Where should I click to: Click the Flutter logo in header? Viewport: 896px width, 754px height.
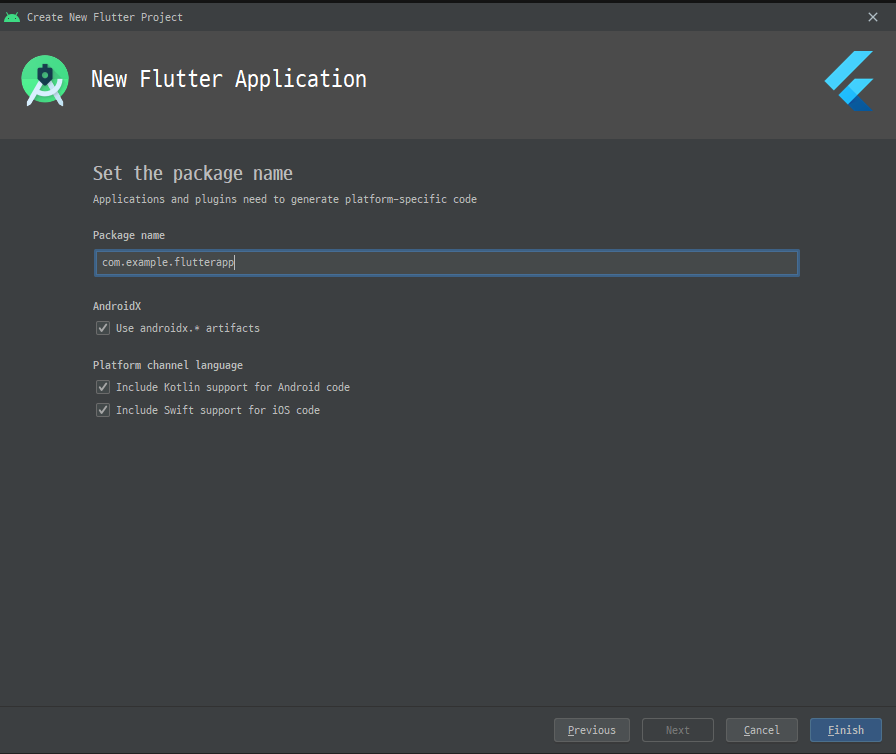pos(849,81)
